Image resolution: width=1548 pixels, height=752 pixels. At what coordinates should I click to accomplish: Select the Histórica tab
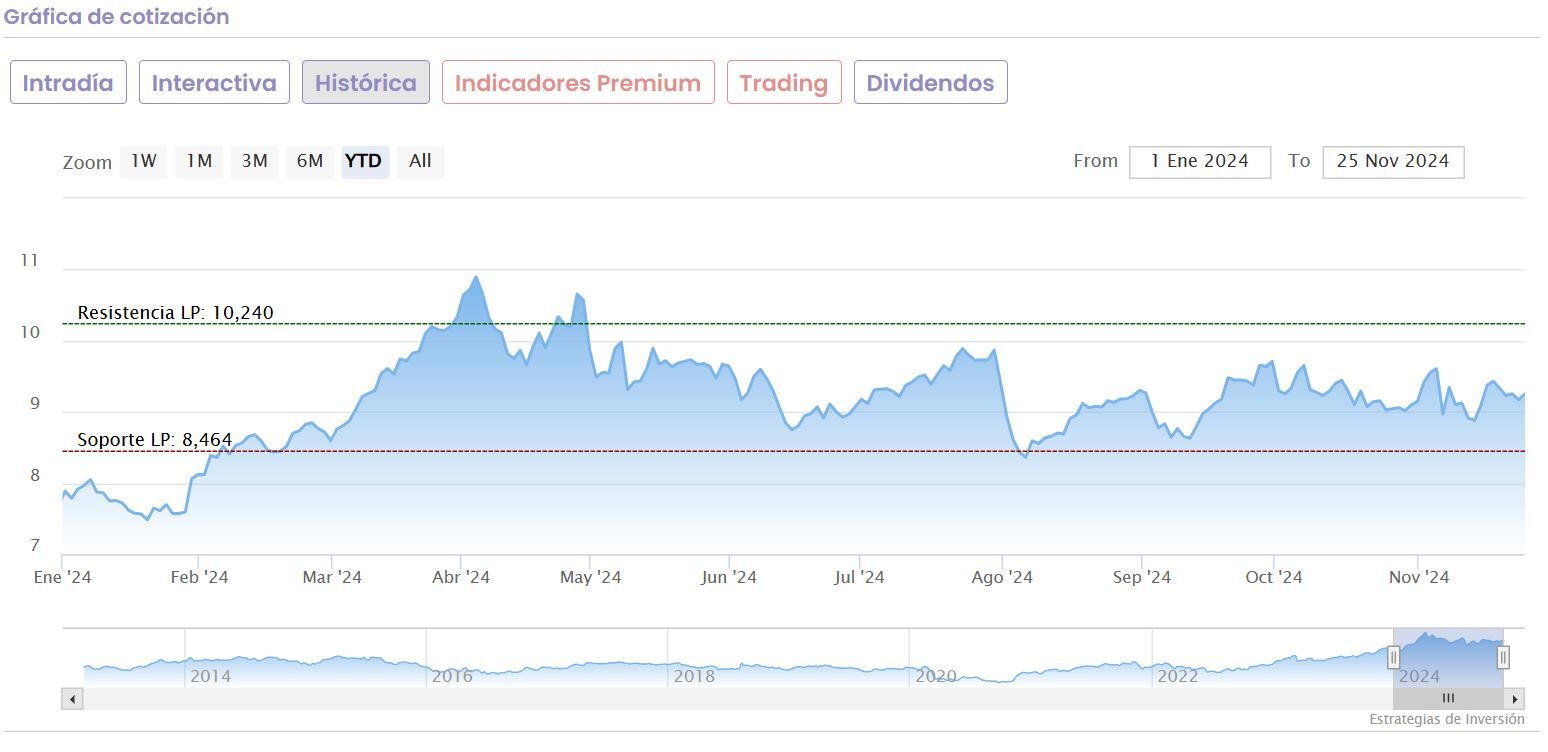(x=366, y=83)
